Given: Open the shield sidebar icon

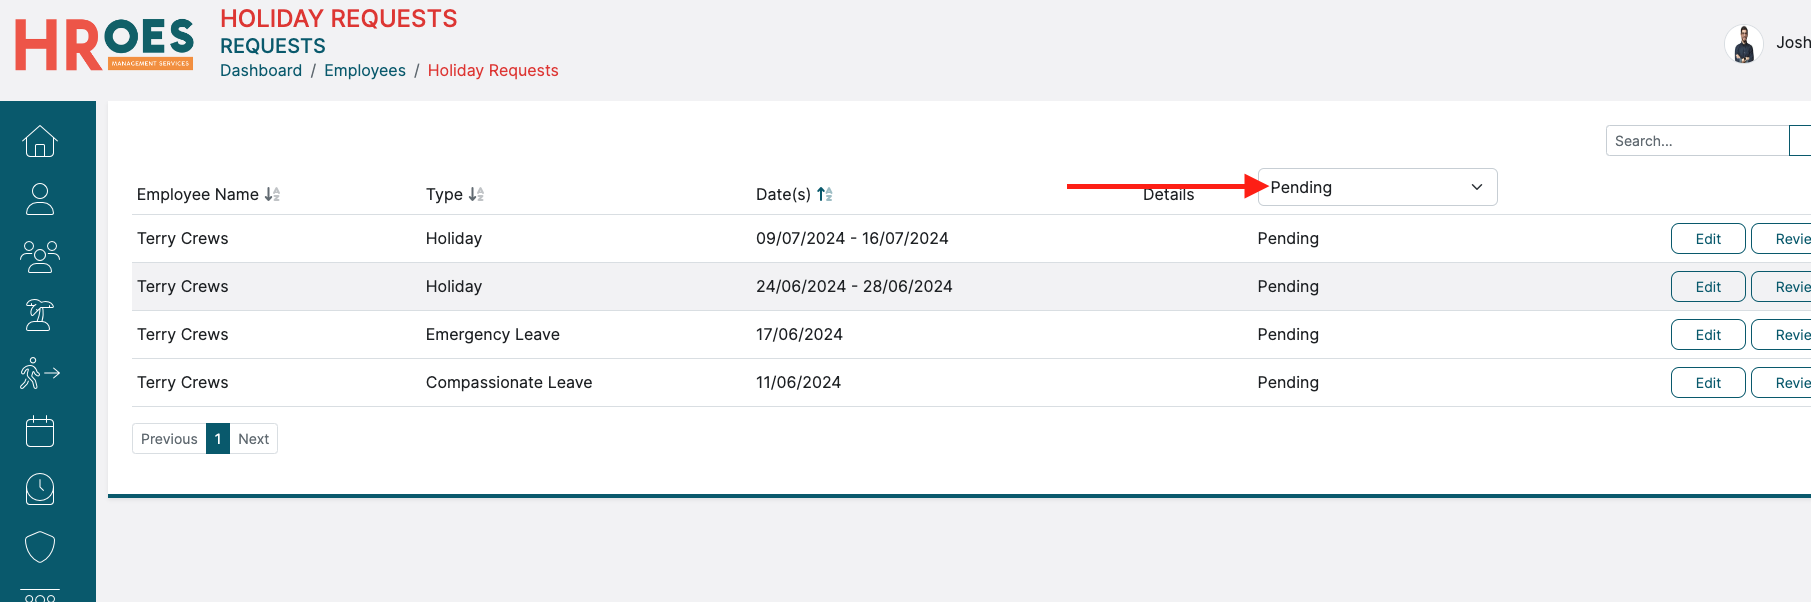Looking at the screenshot, I should click(40, 547).
